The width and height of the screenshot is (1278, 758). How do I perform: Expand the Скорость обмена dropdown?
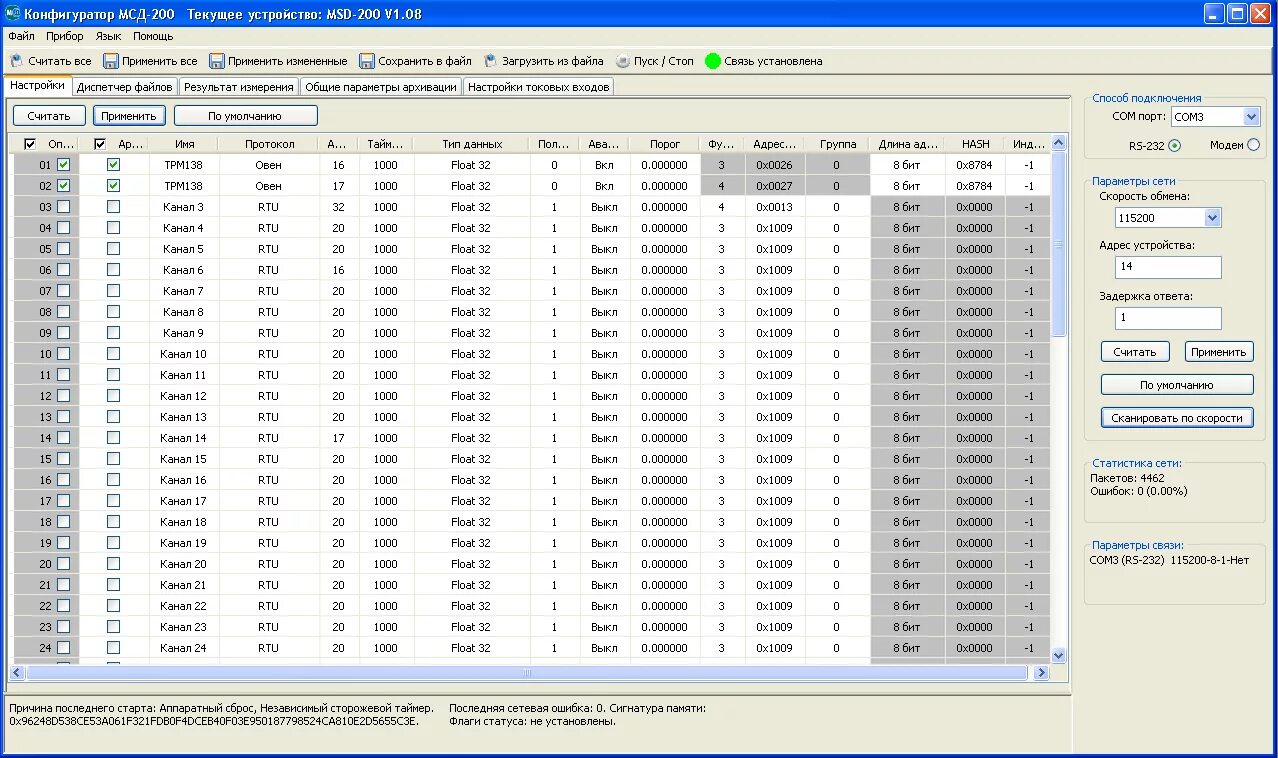click(1213, 218)
